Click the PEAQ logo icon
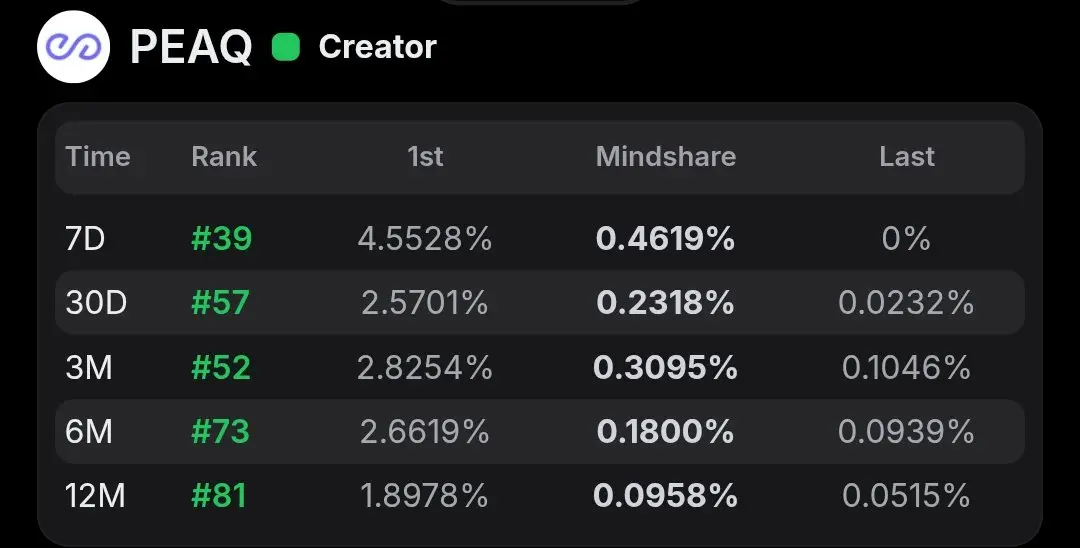Image resolution: width=1080 pixels, height=548 pixels. pyautogui.click(x=74, y=47)
